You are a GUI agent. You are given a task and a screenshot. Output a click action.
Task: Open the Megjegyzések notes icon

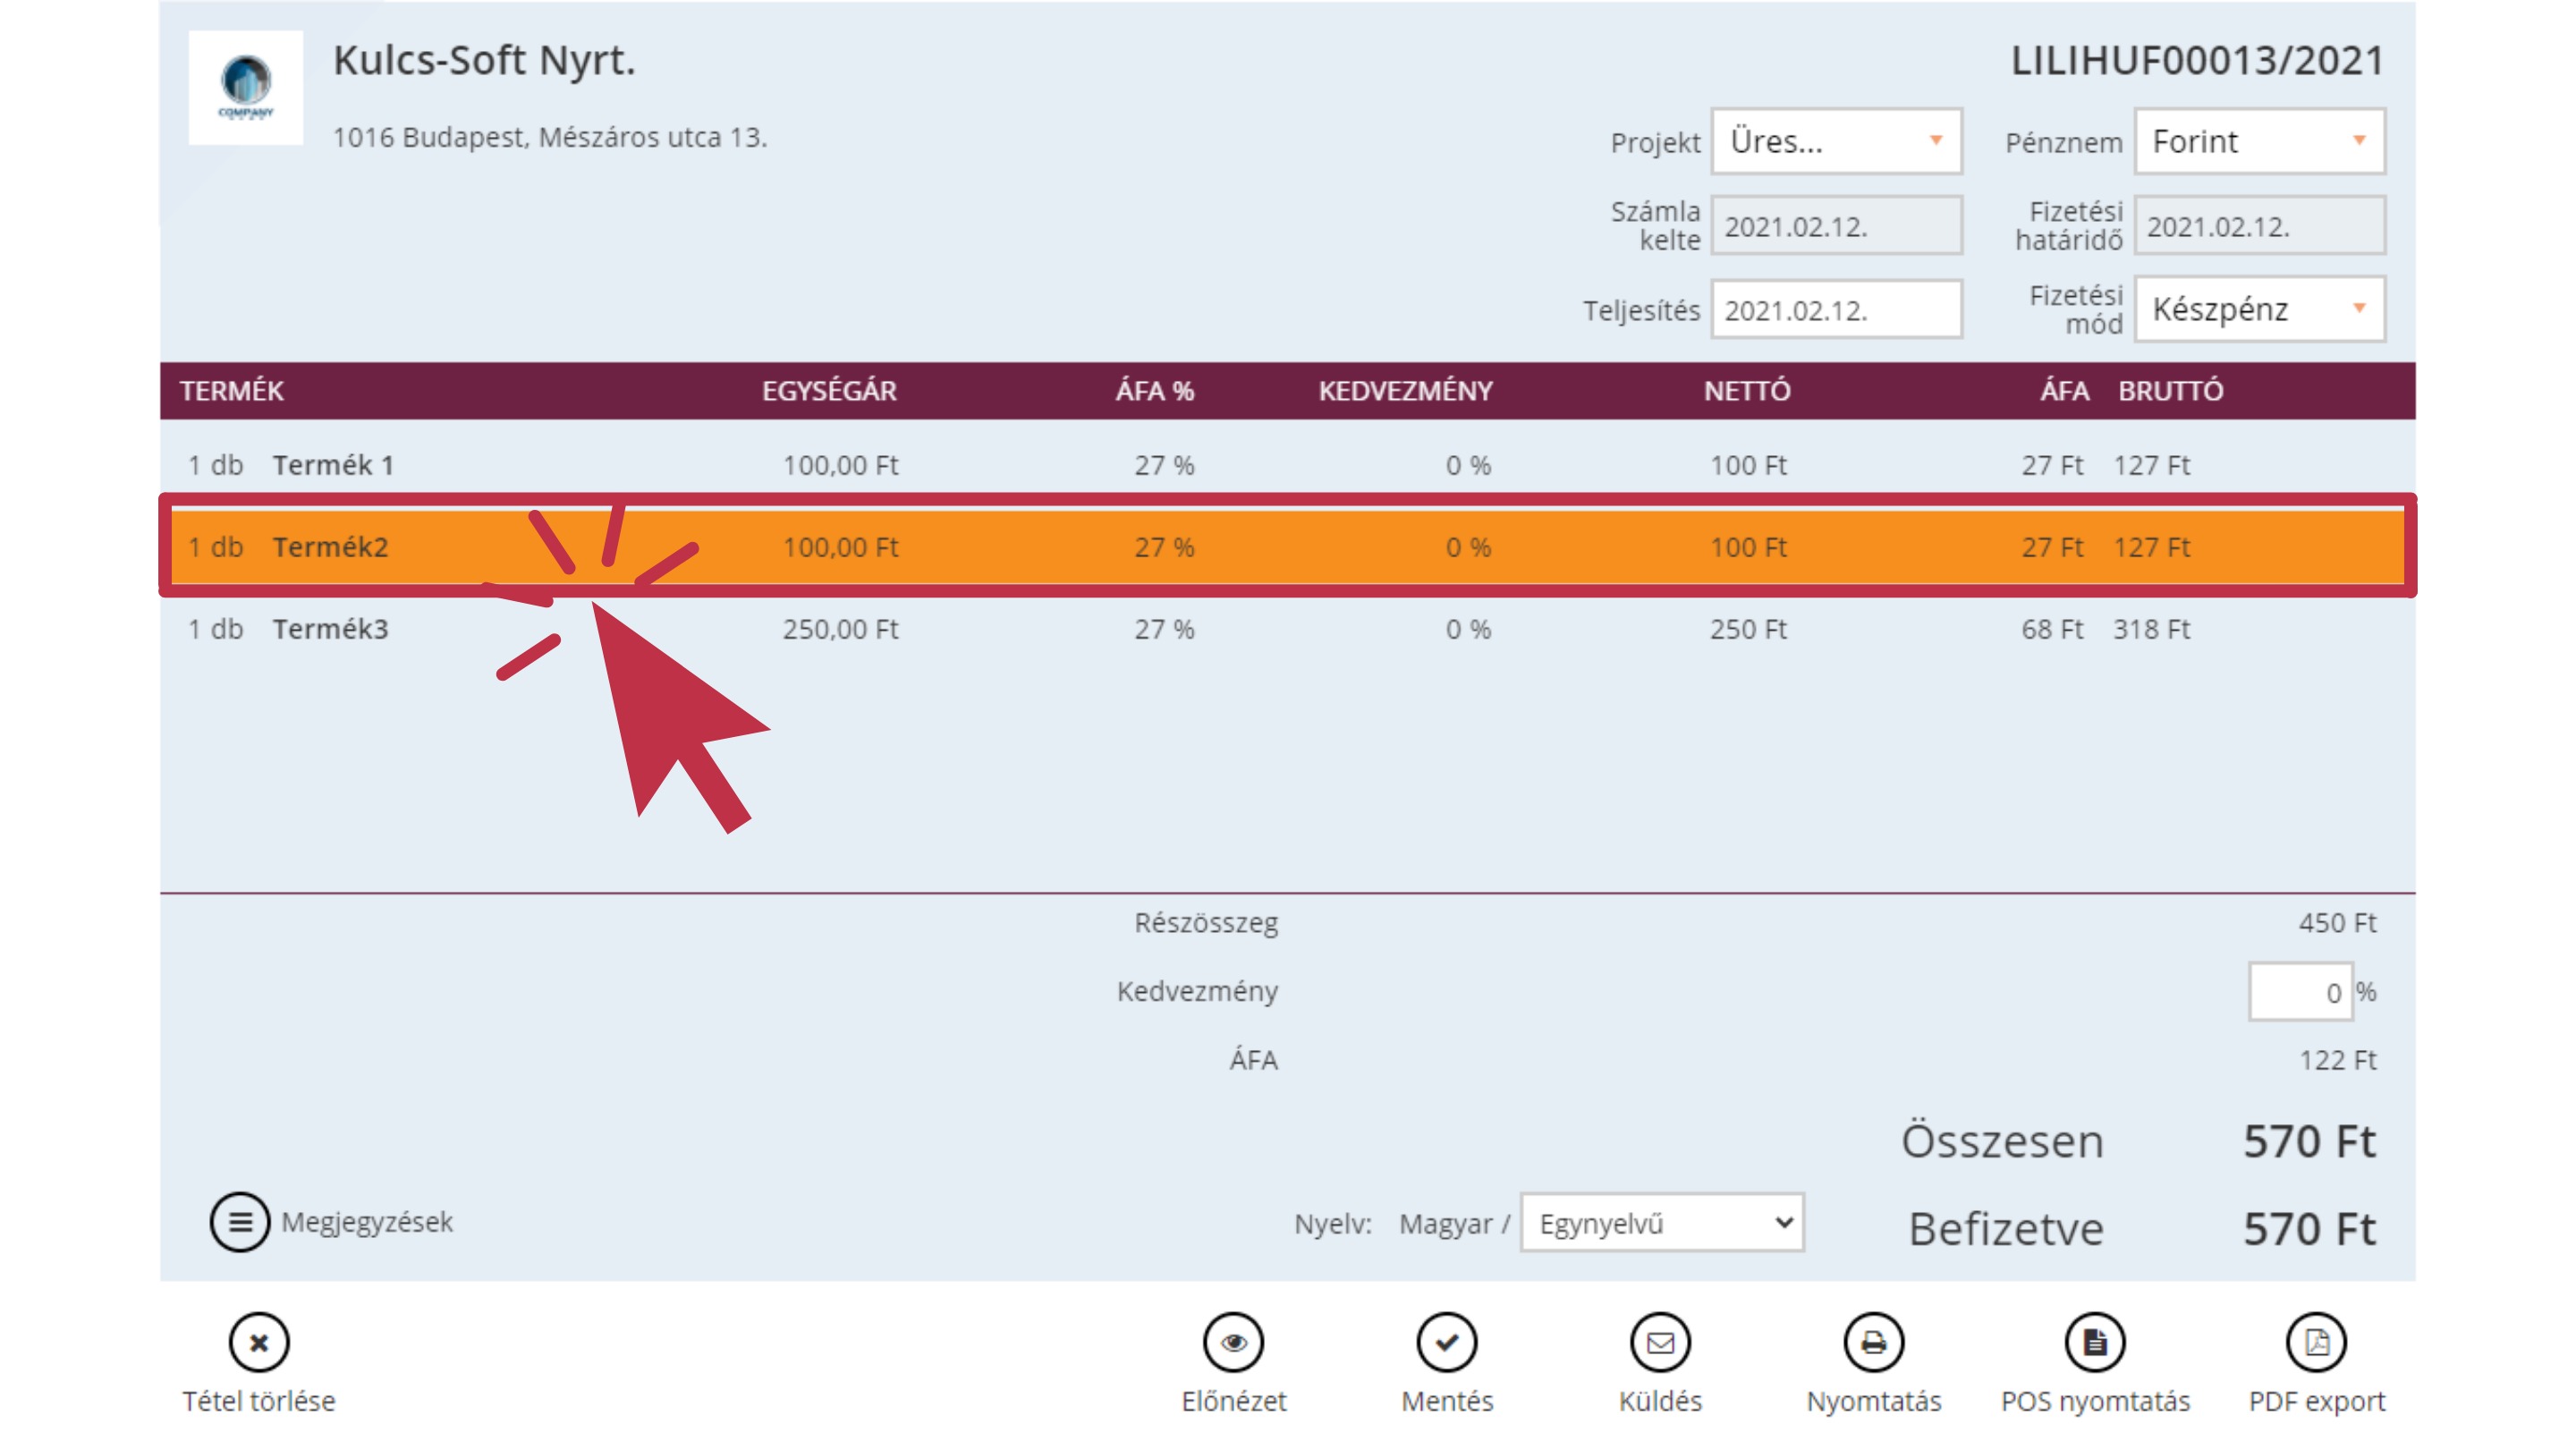[x=239, y=1221]
